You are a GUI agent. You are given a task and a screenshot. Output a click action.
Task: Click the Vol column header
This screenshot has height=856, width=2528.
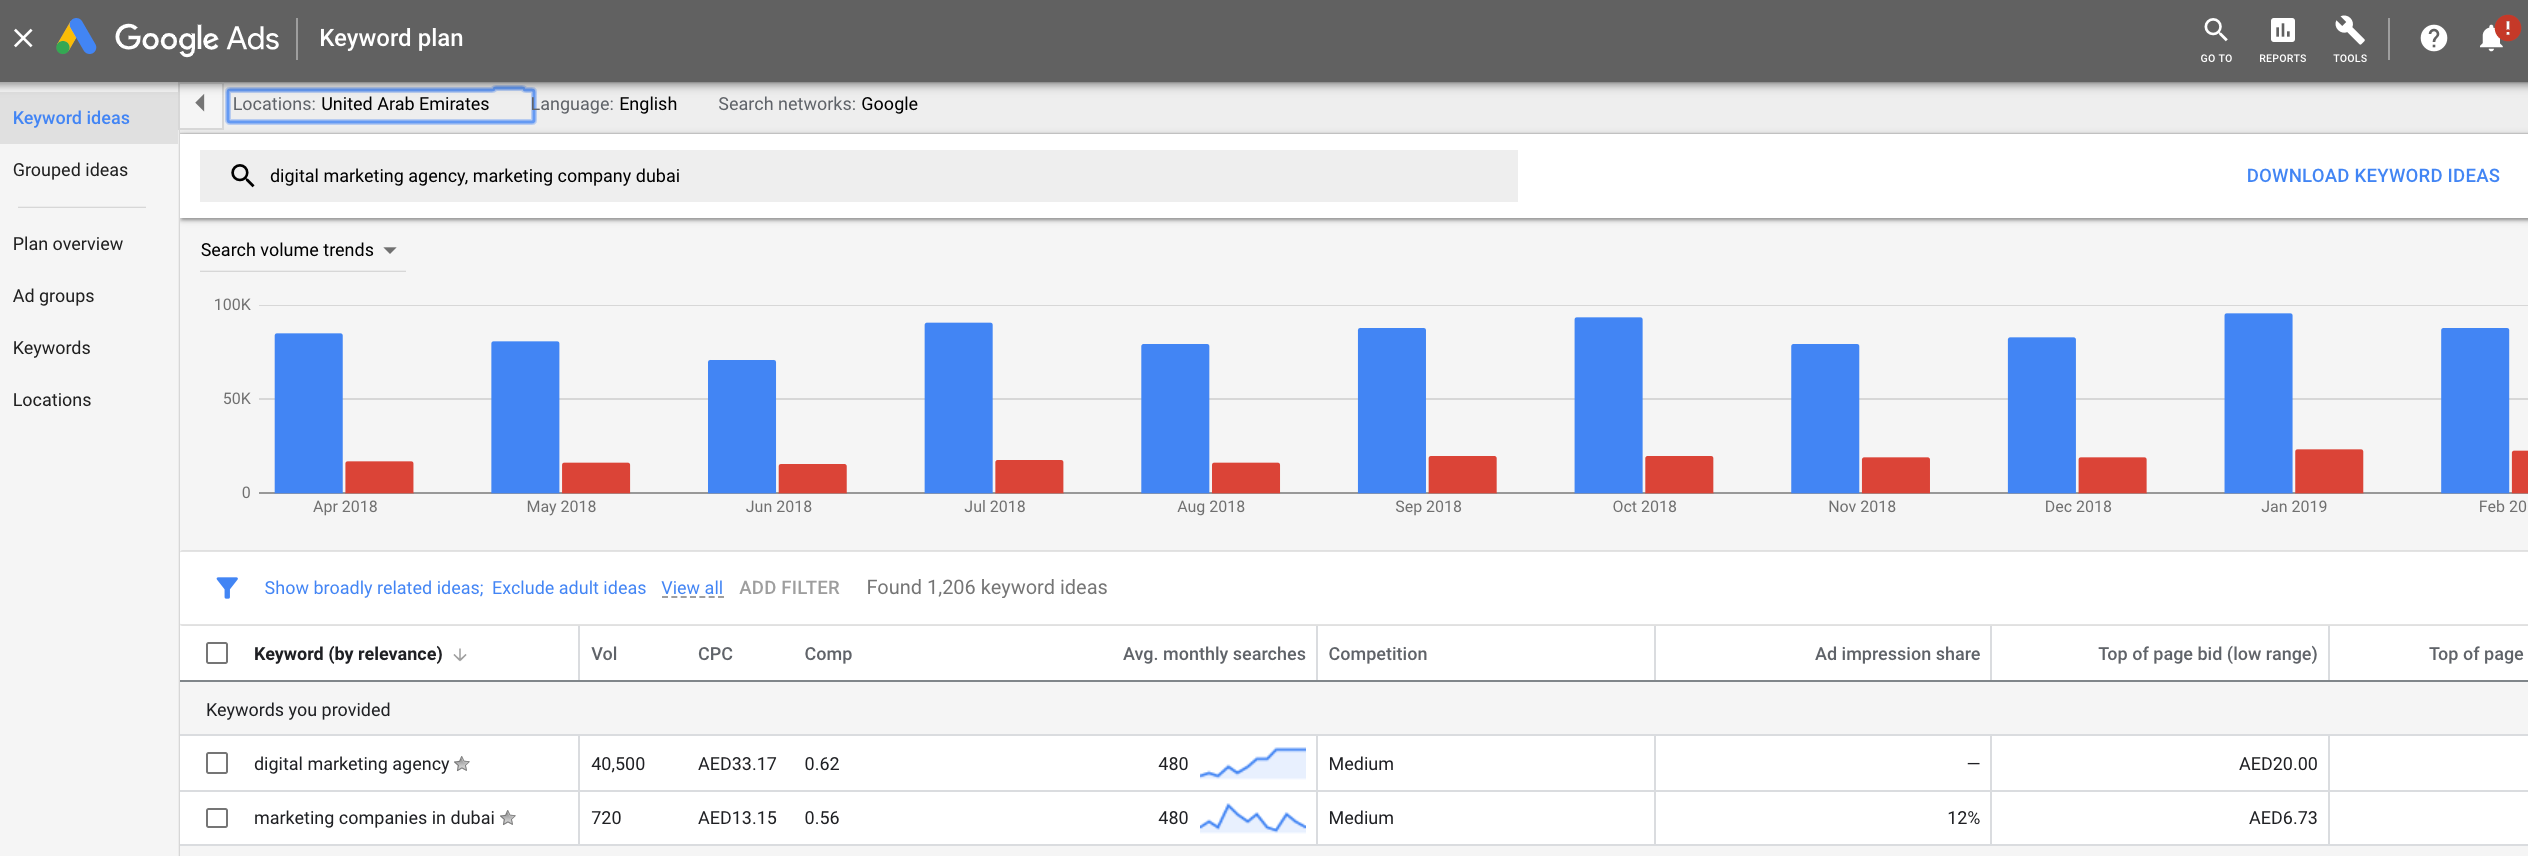(x=604, y=654)
